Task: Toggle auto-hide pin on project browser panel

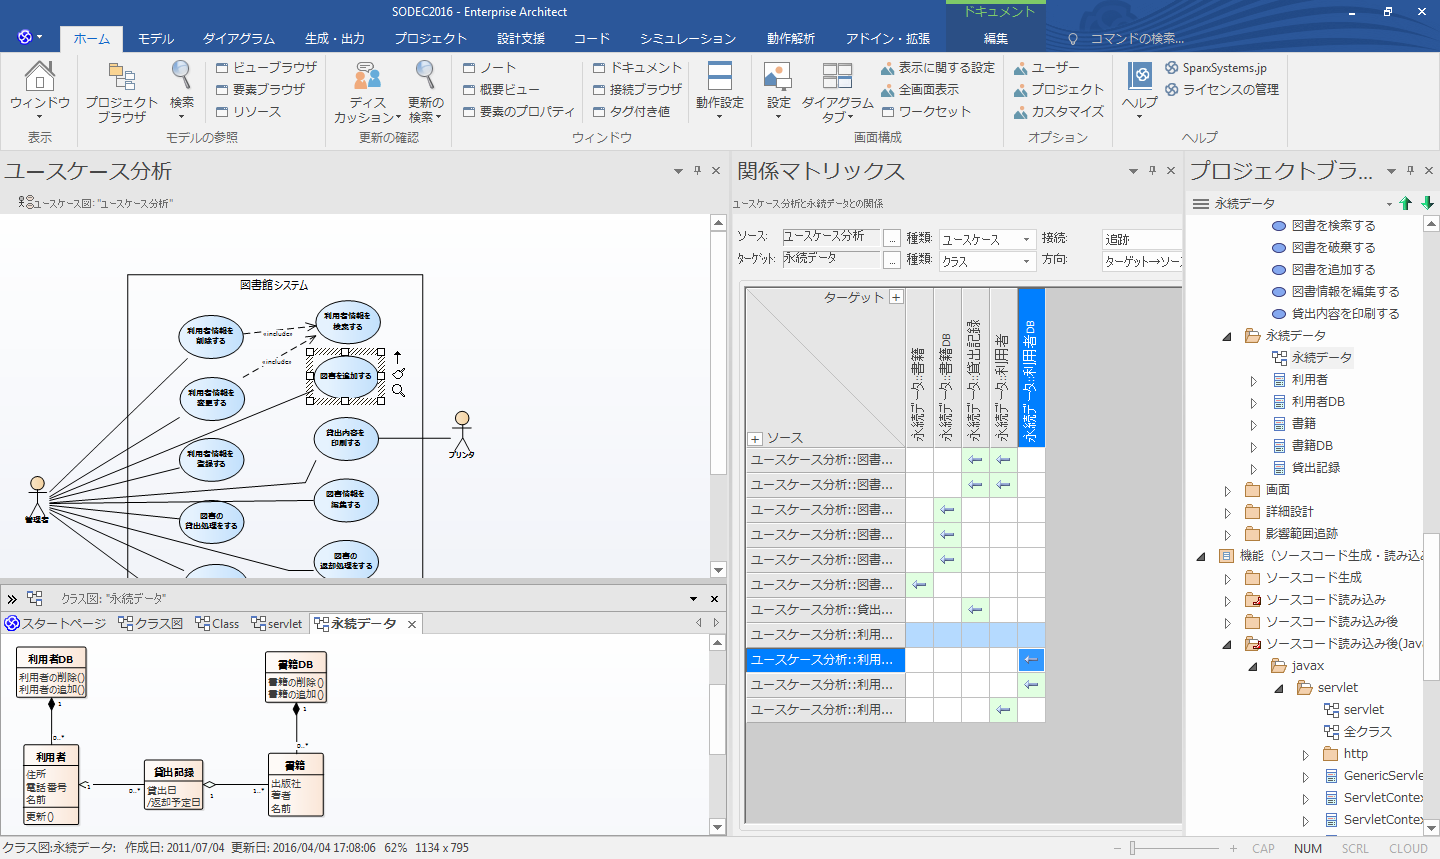Action: (1410, 171)
